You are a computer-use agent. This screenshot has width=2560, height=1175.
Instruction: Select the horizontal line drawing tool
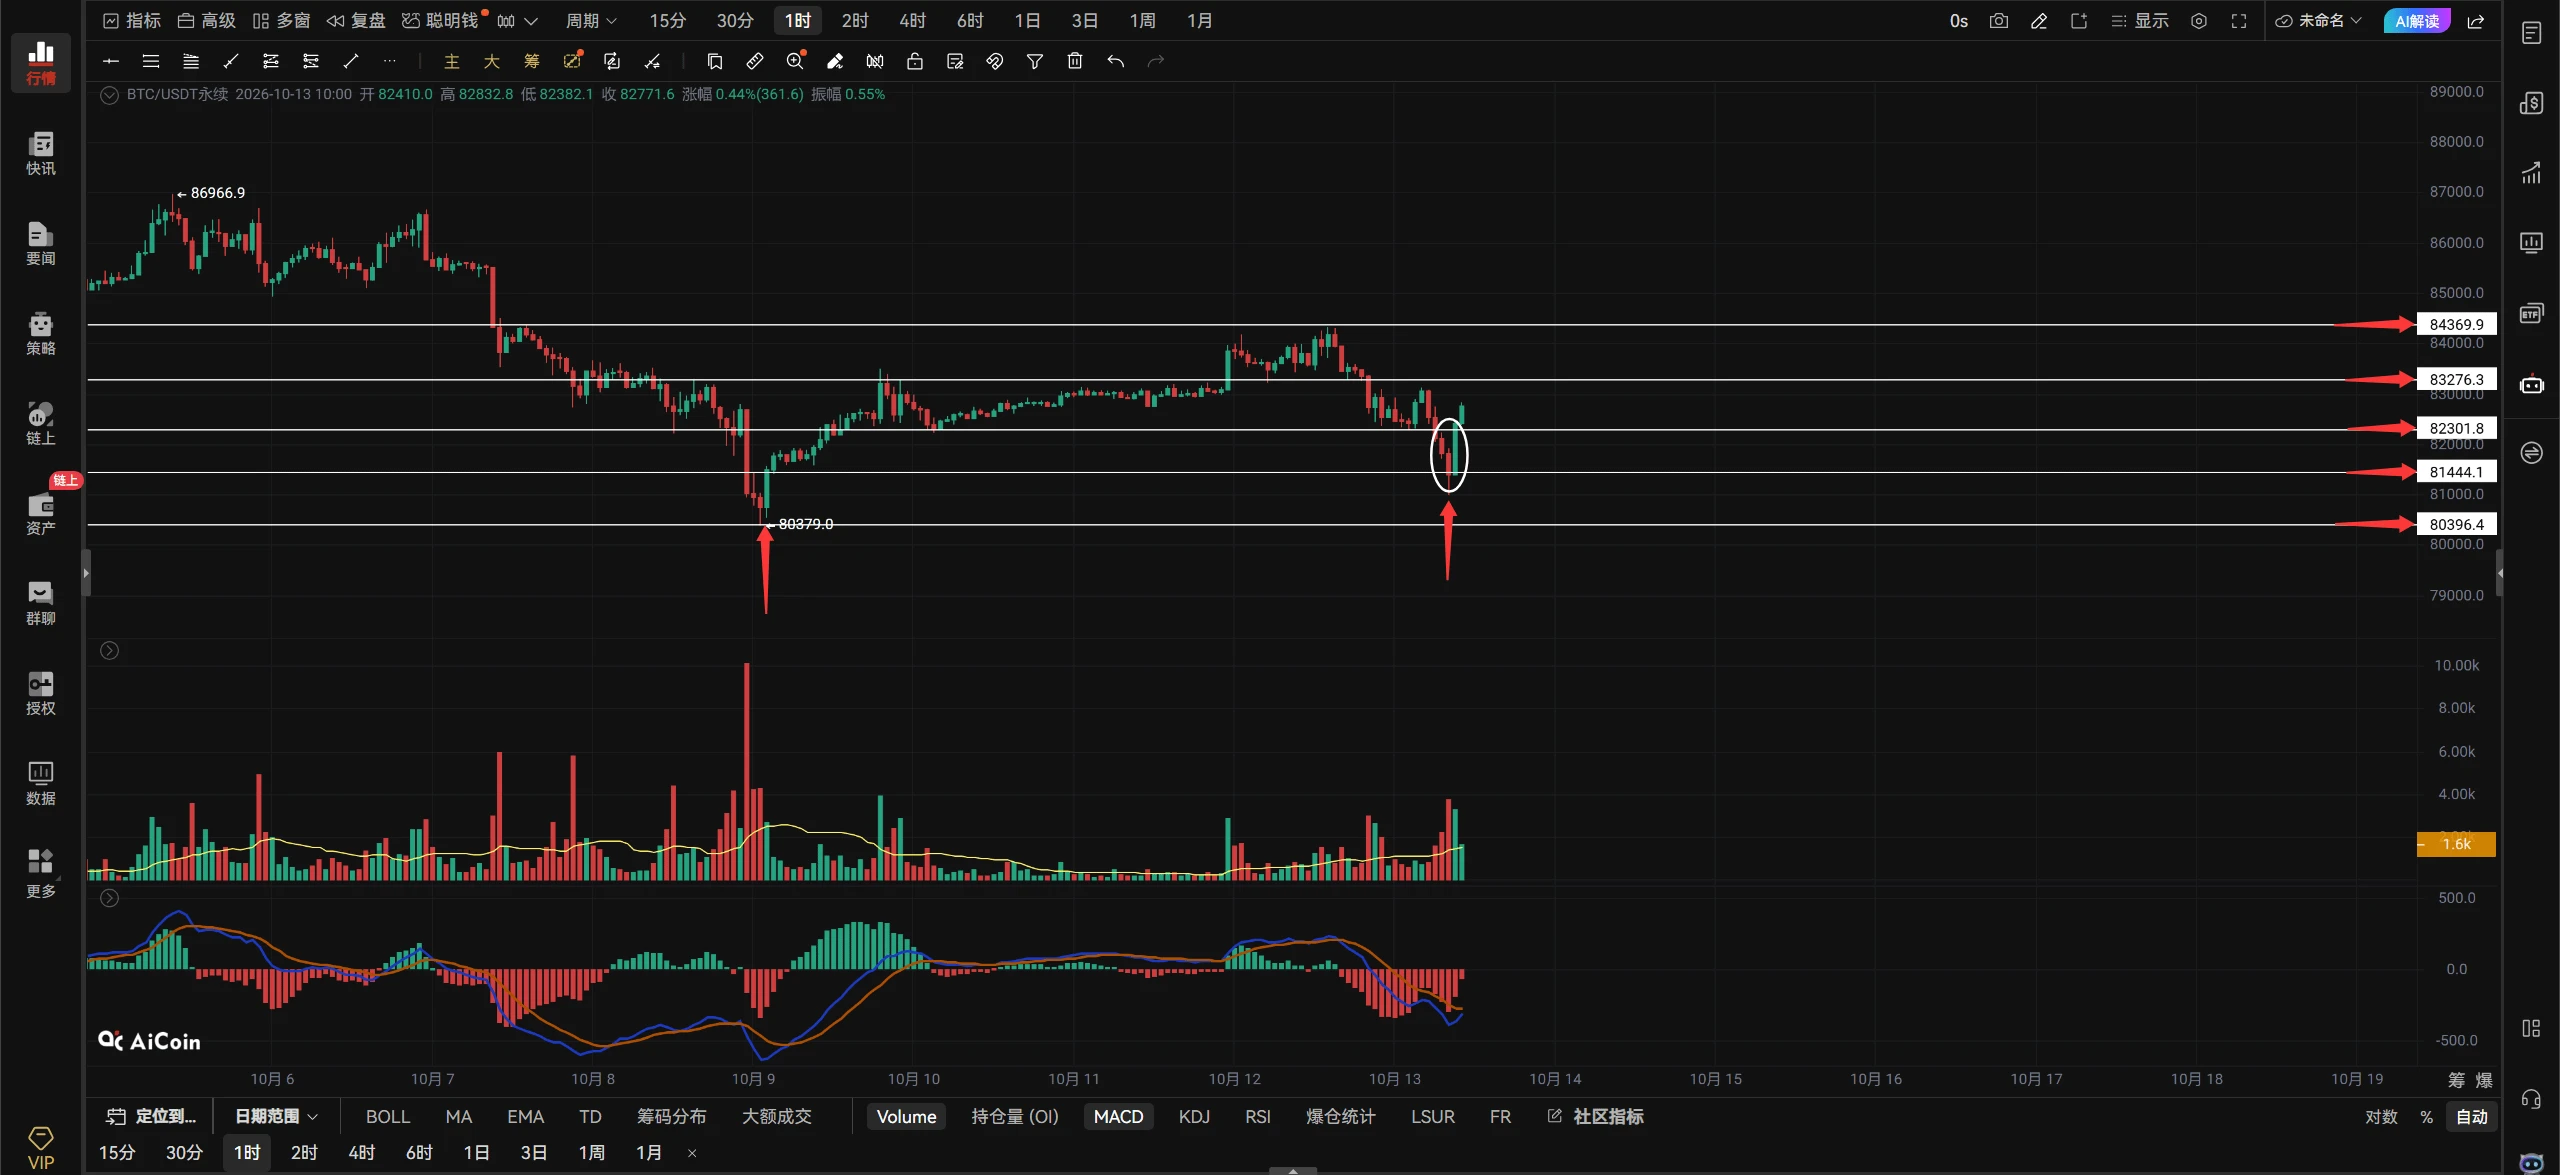[111, 61]
